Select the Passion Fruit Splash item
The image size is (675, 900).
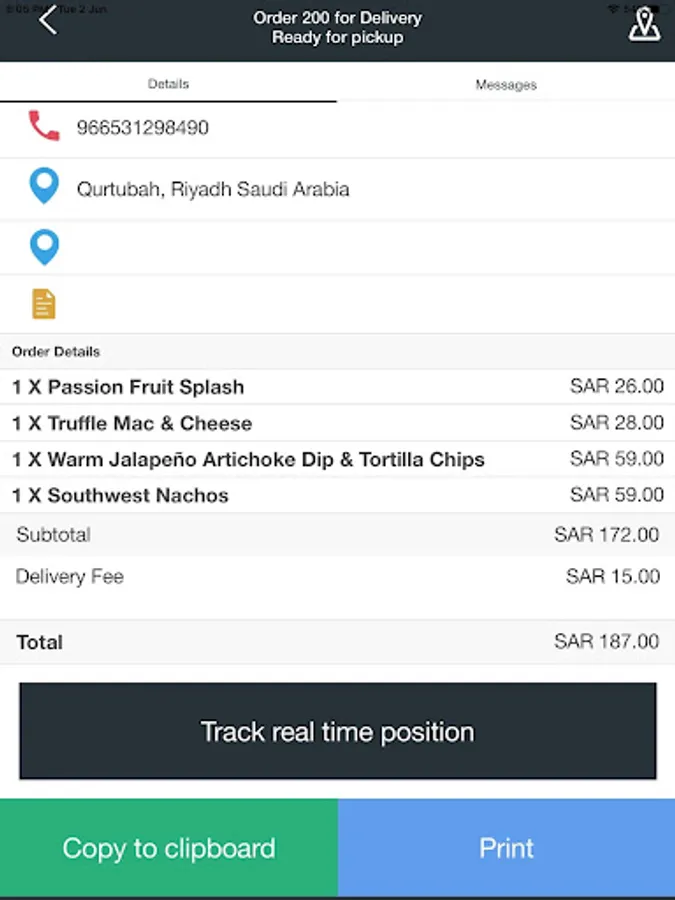coord(128,387)
